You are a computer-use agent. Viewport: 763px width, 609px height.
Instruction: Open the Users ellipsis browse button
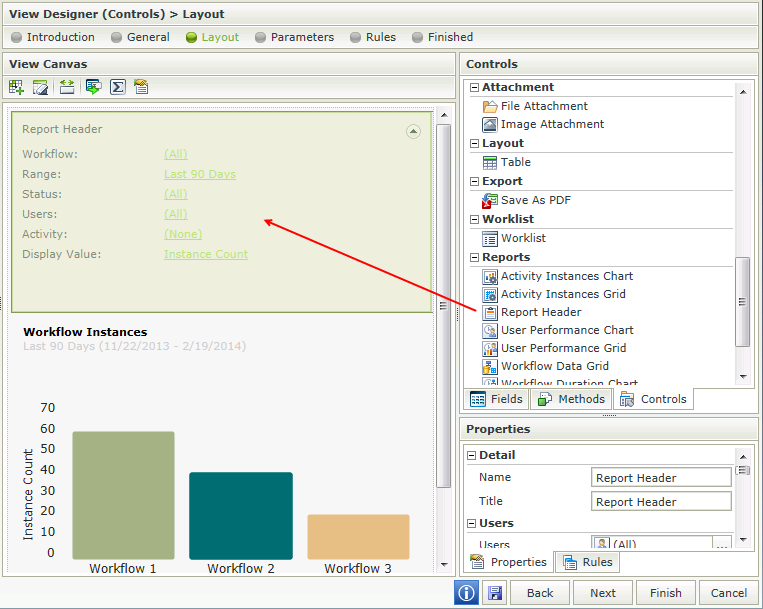(722, 543)
